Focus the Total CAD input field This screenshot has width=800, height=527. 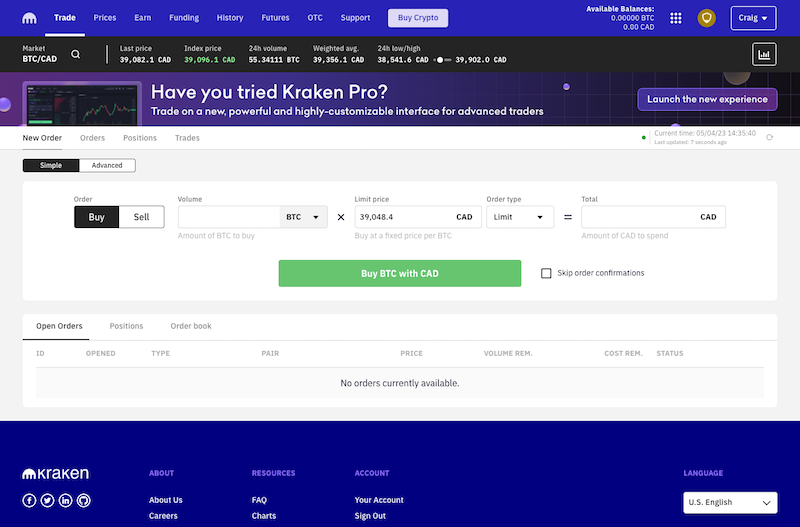click(653, 217)
